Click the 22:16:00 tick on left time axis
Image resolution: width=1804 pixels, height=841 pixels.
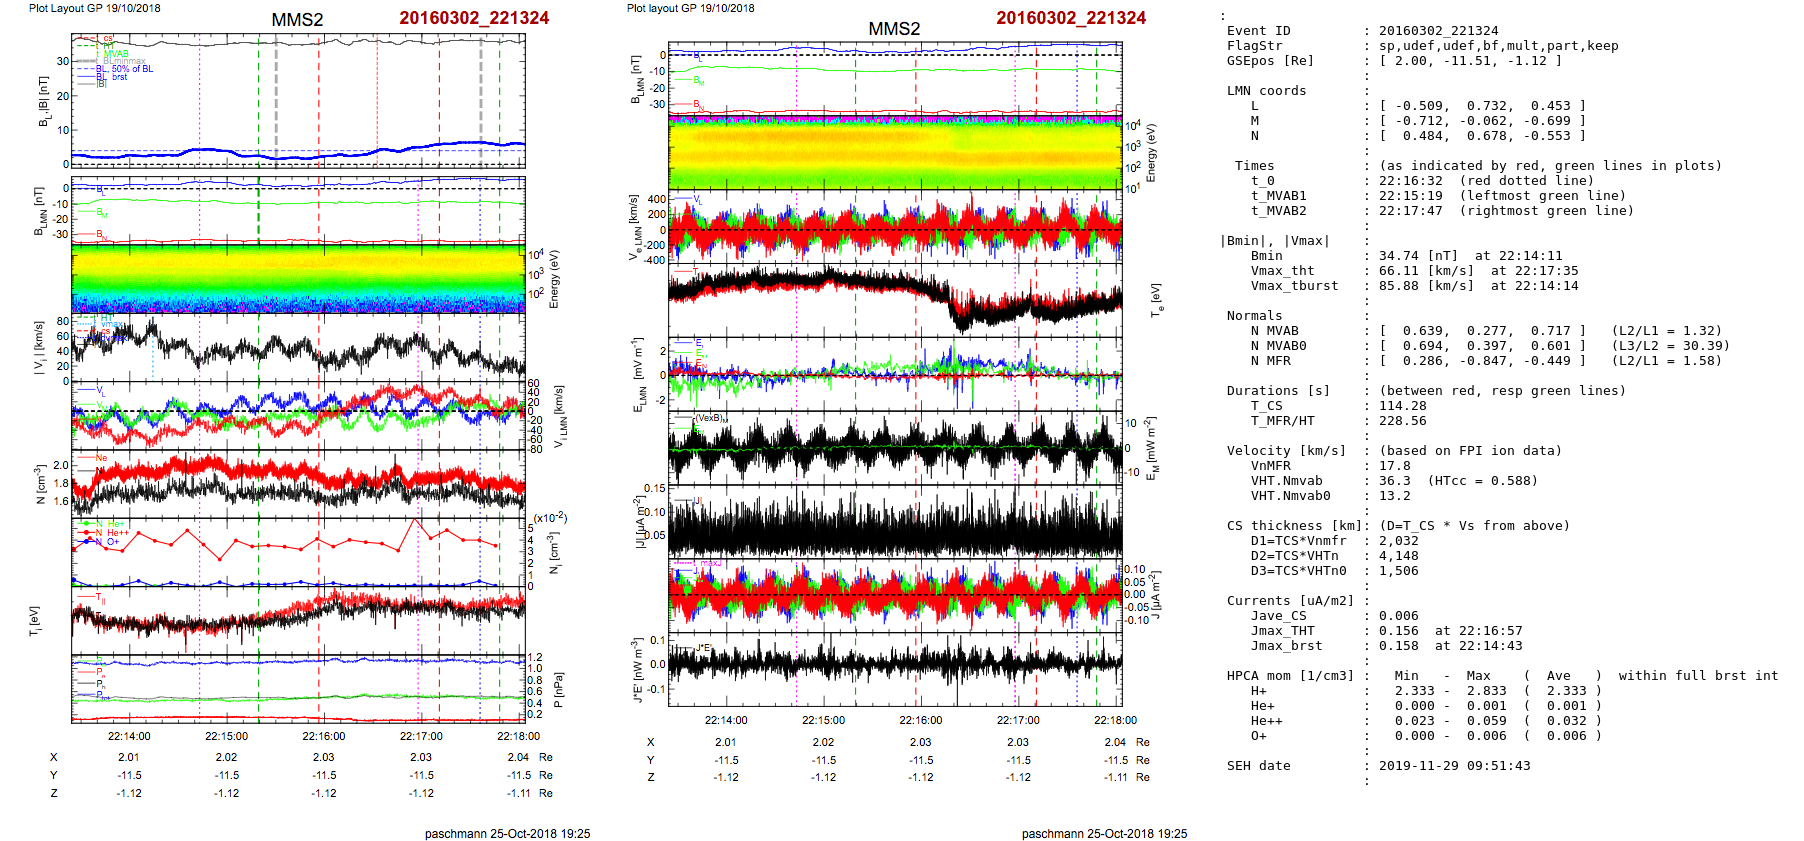pos(324,736)
